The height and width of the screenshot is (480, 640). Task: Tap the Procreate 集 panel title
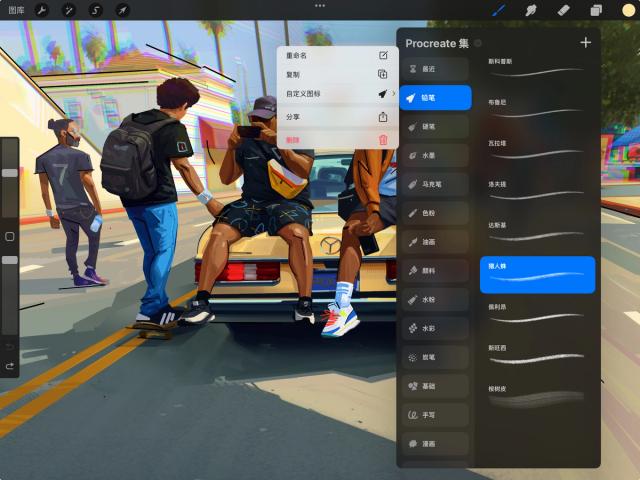[x=437, y=43]
